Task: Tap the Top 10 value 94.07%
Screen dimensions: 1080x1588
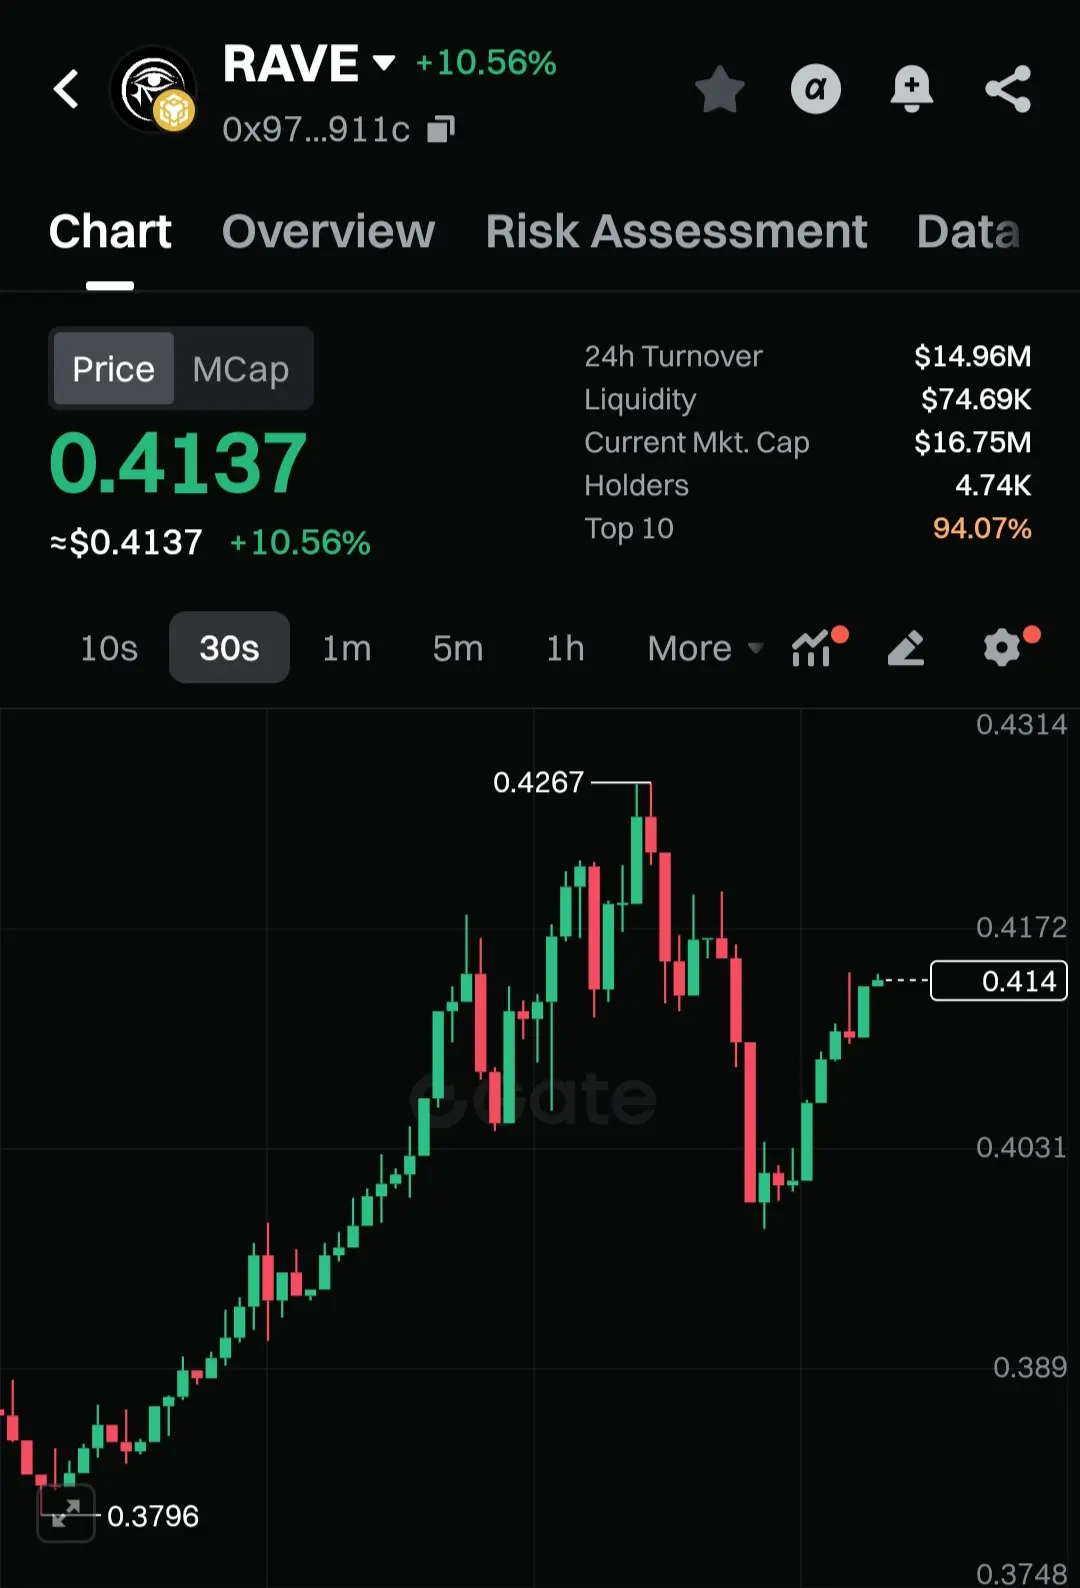Action: click(982, 528)
